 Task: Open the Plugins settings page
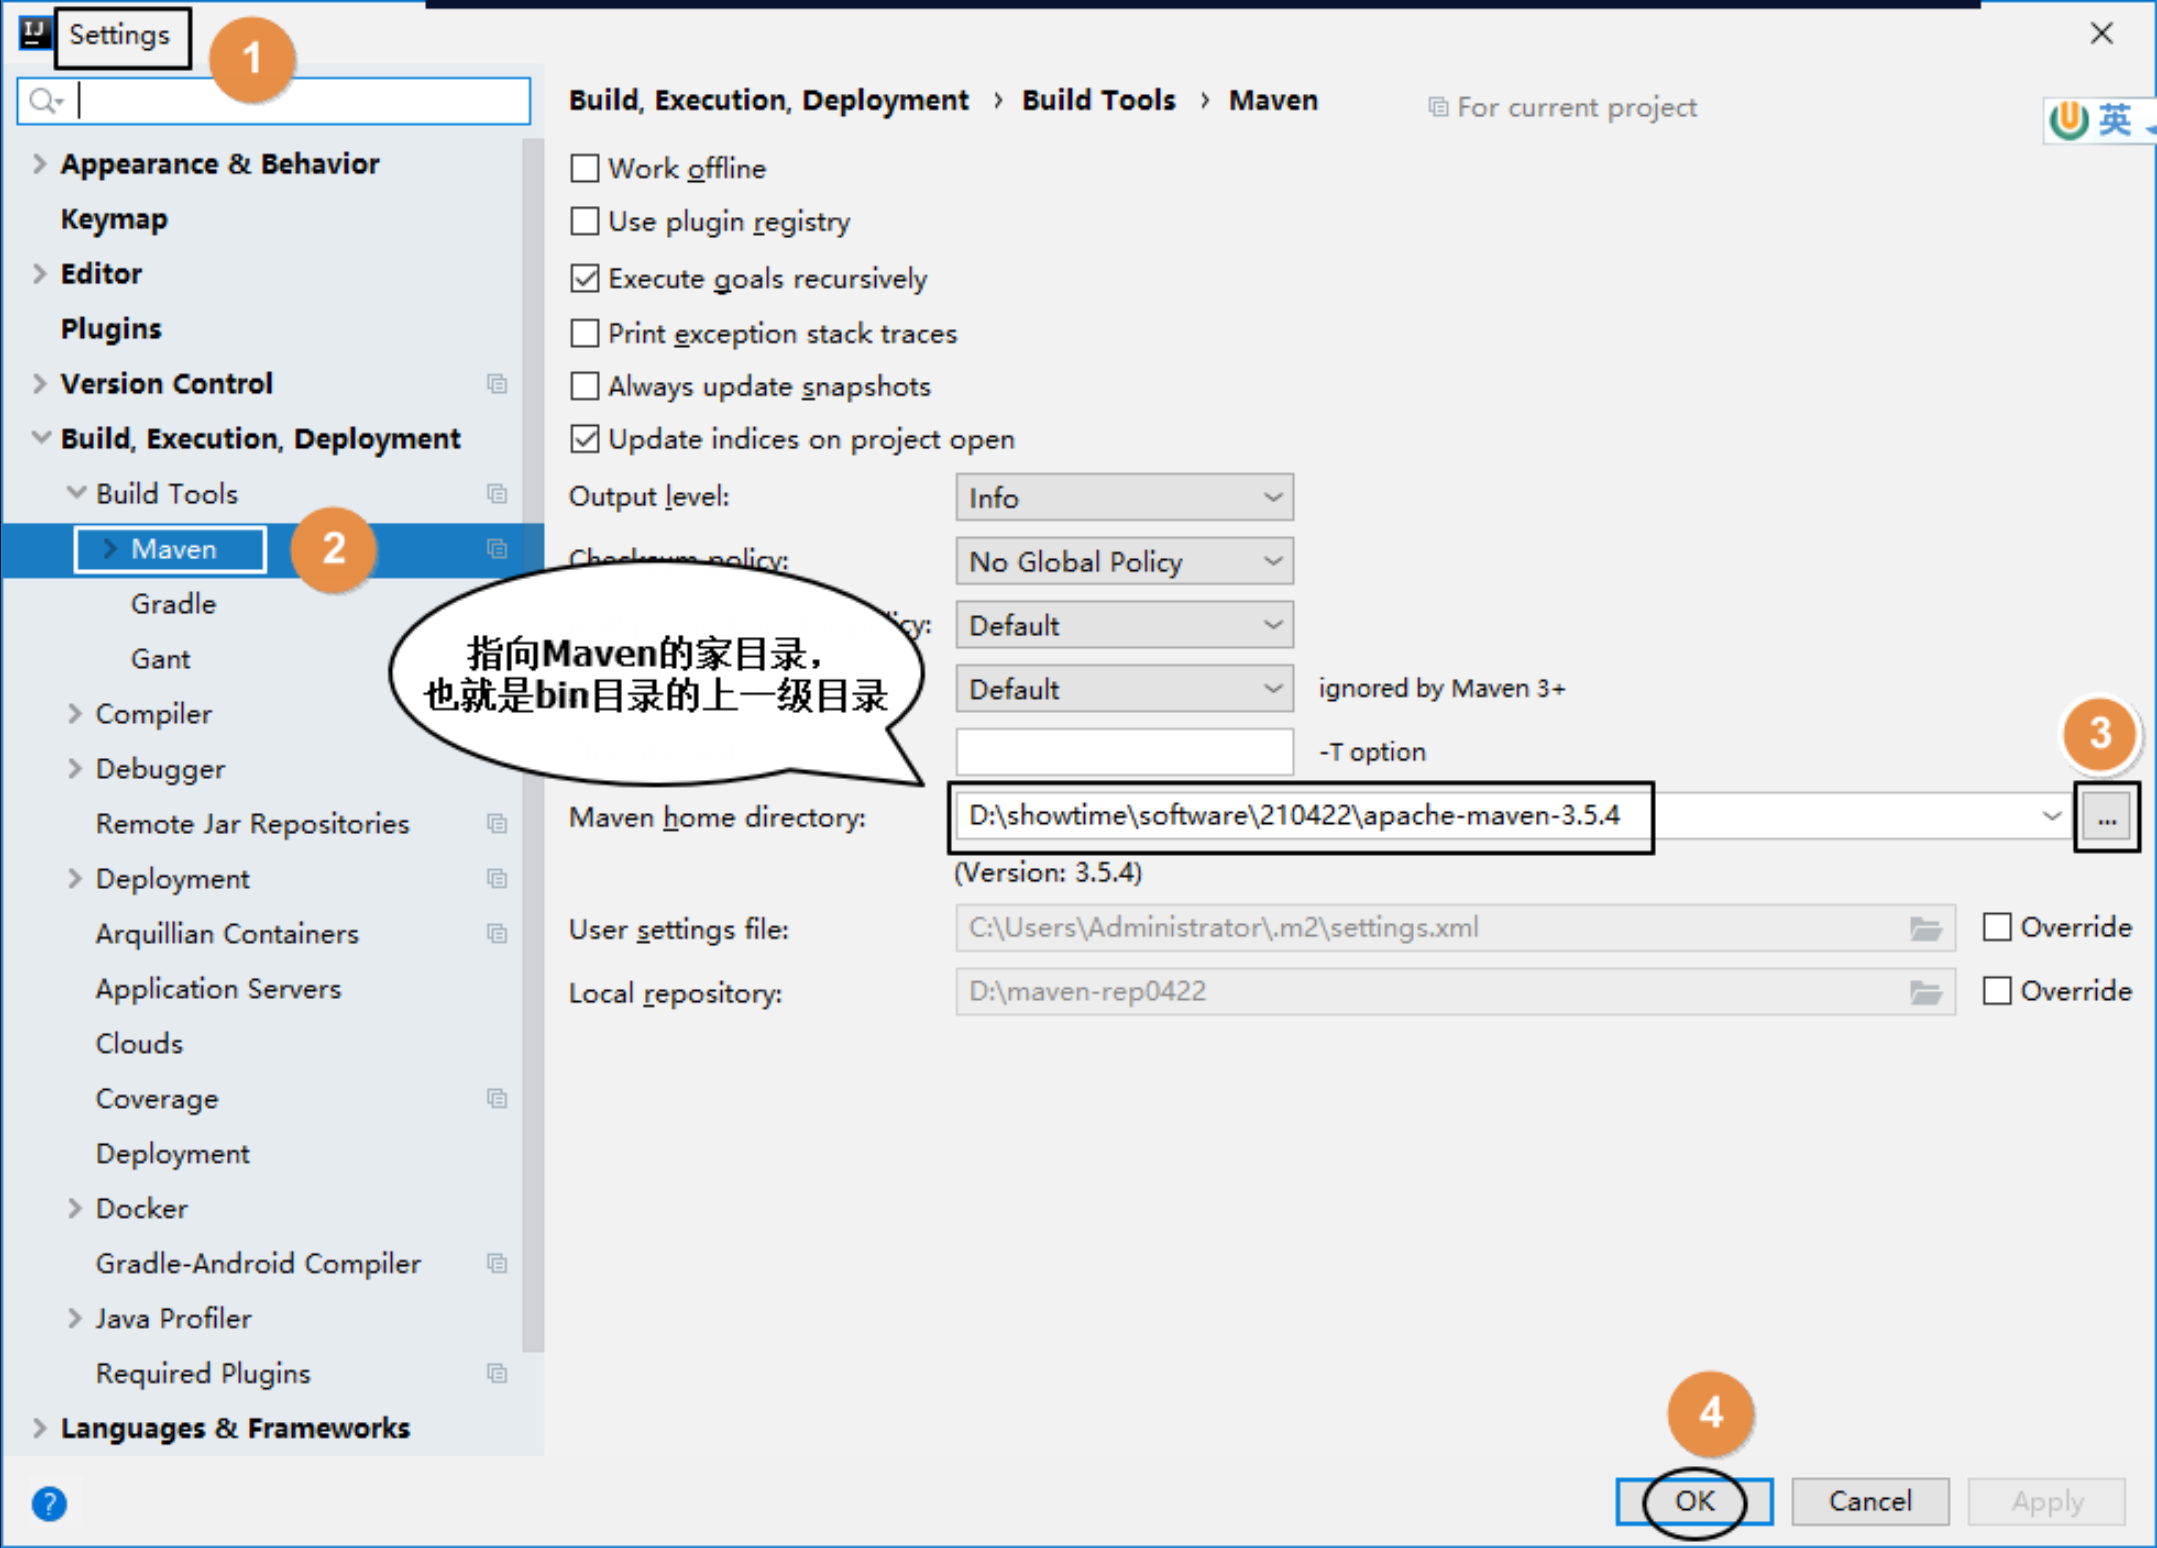coord(111,329)
